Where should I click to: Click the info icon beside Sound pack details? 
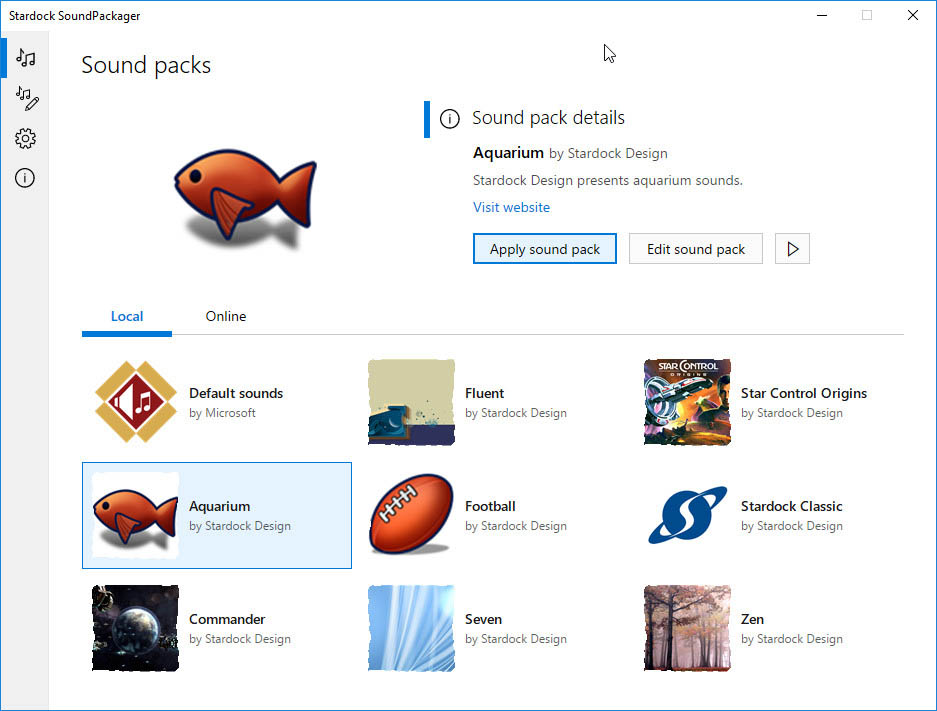(450, 119)
